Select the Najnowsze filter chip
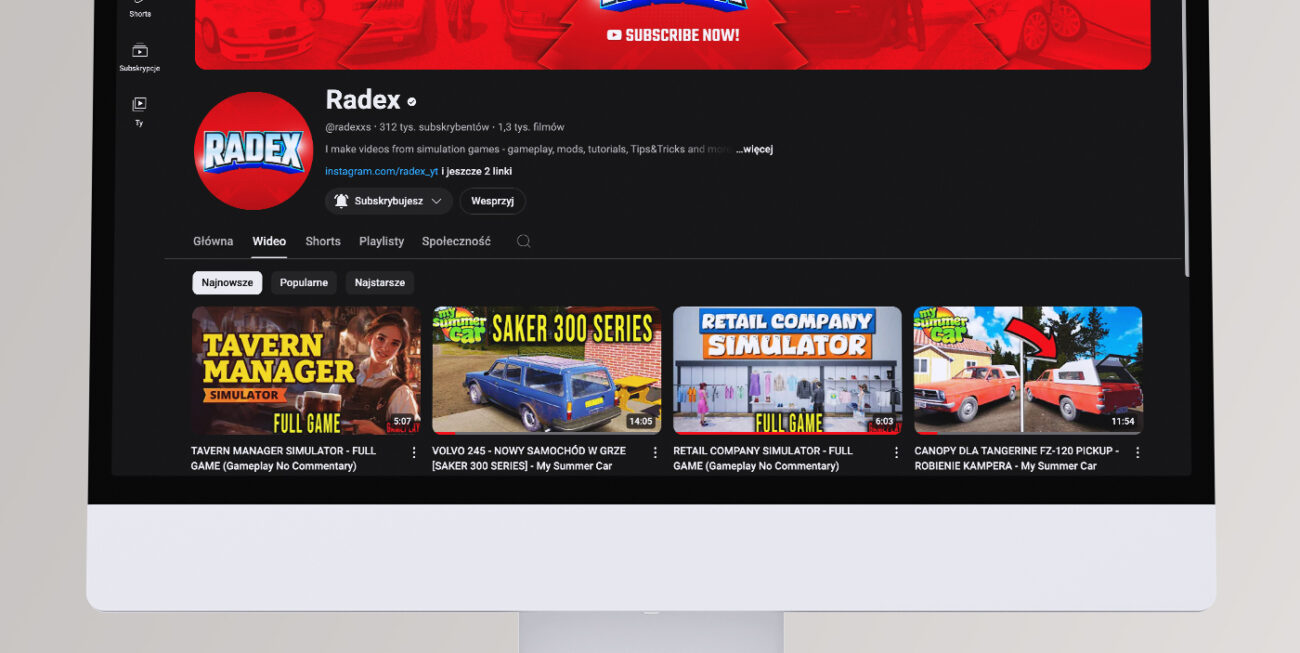Screen dimensions: 1300x653 pos(227,283)
